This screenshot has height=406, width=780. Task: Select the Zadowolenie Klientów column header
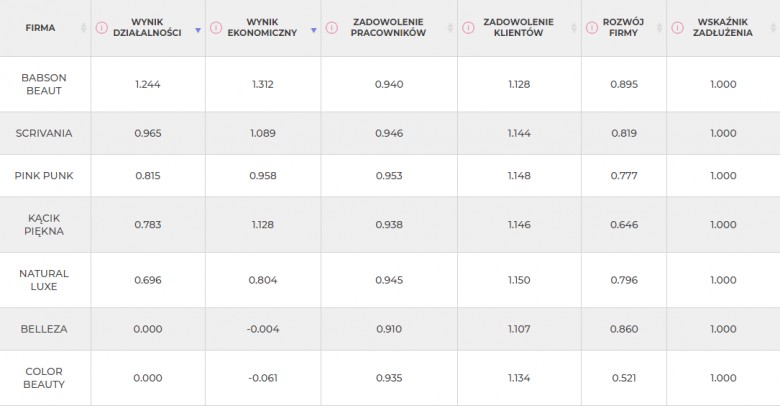point(518,27)
